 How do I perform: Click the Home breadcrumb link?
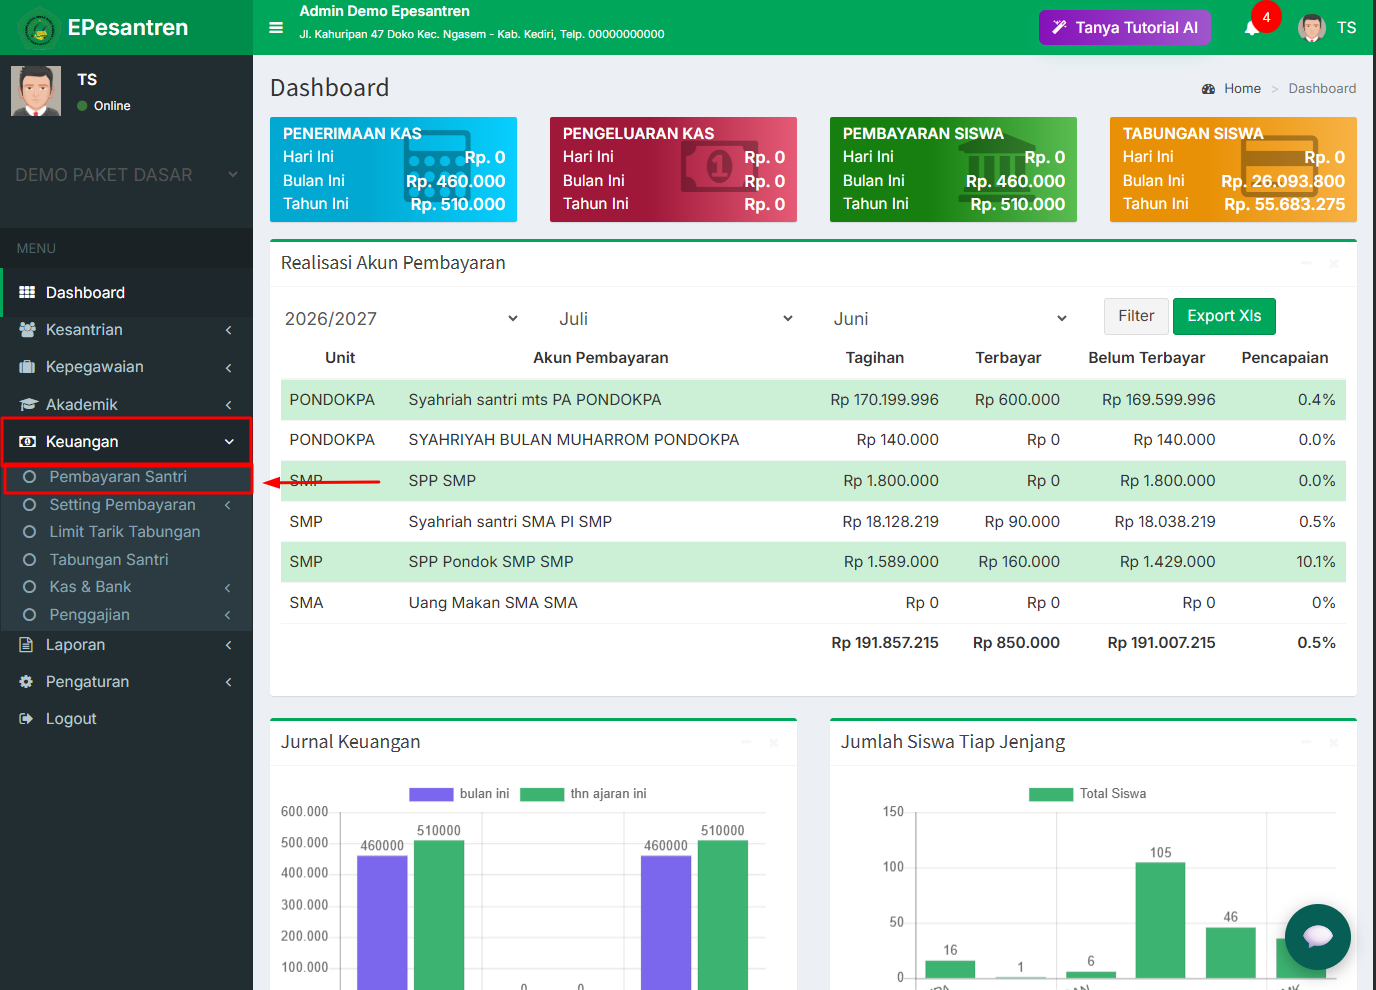[1242, 89]
